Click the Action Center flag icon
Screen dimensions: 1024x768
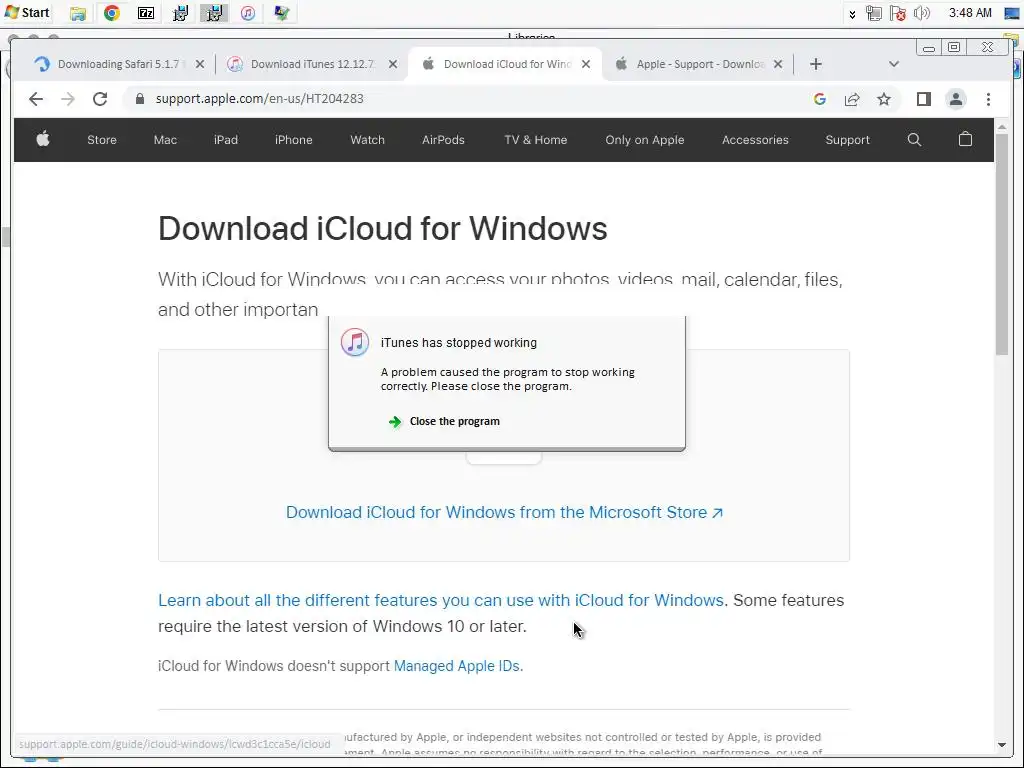point(898,13)
